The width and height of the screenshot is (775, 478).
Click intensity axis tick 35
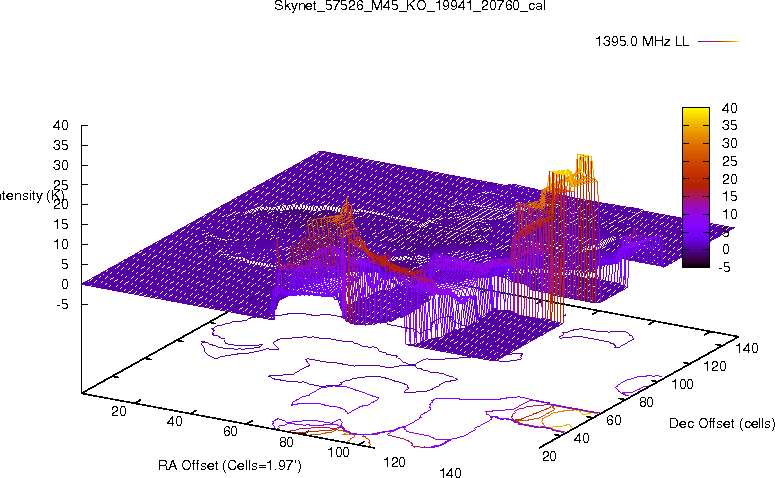coord(61,145)
